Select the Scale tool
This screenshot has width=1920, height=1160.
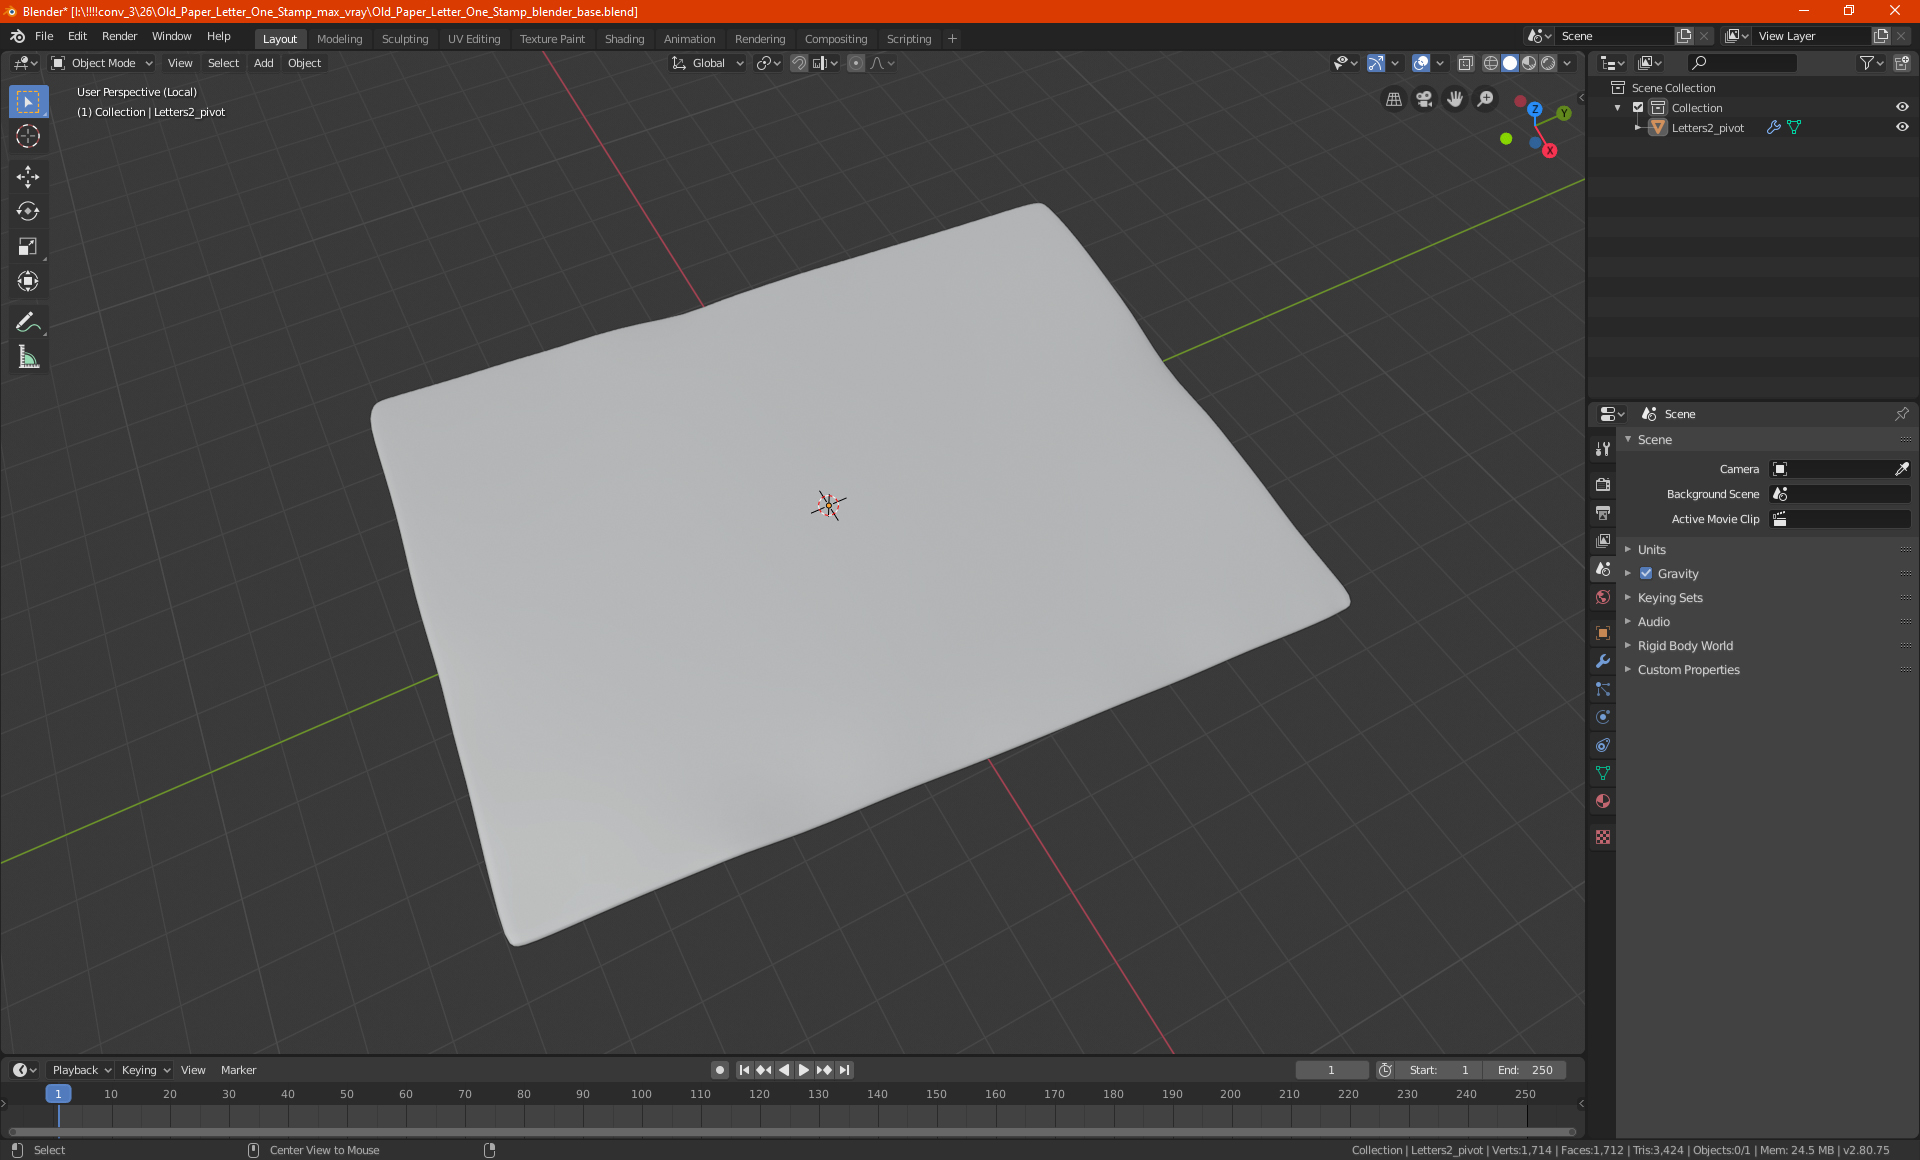pos(27,246)
